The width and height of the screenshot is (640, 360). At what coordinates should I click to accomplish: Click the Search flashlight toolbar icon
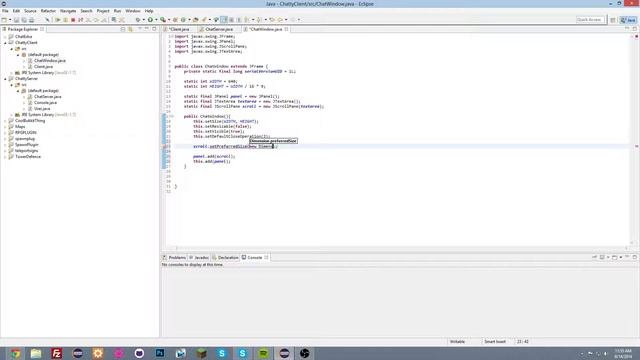click(204, 20)
